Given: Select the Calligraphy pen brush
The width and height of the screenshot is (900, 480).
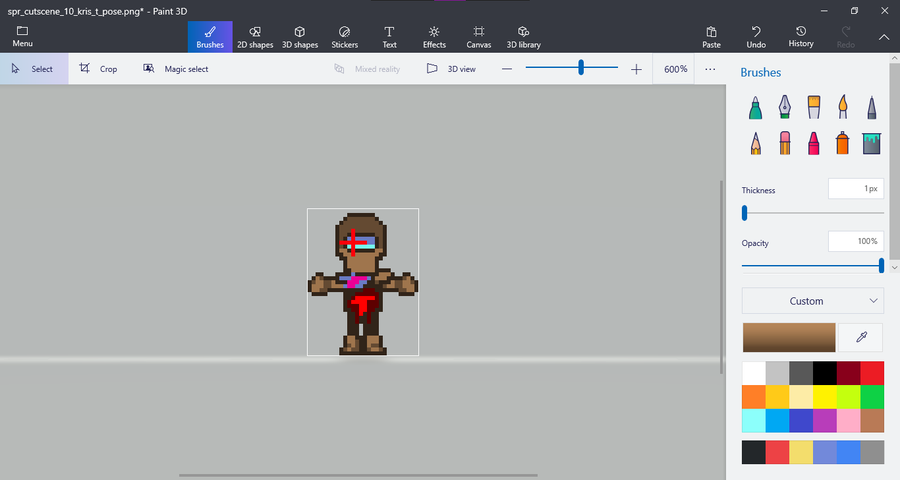Looking at the screenshot, I should point(785,107).
